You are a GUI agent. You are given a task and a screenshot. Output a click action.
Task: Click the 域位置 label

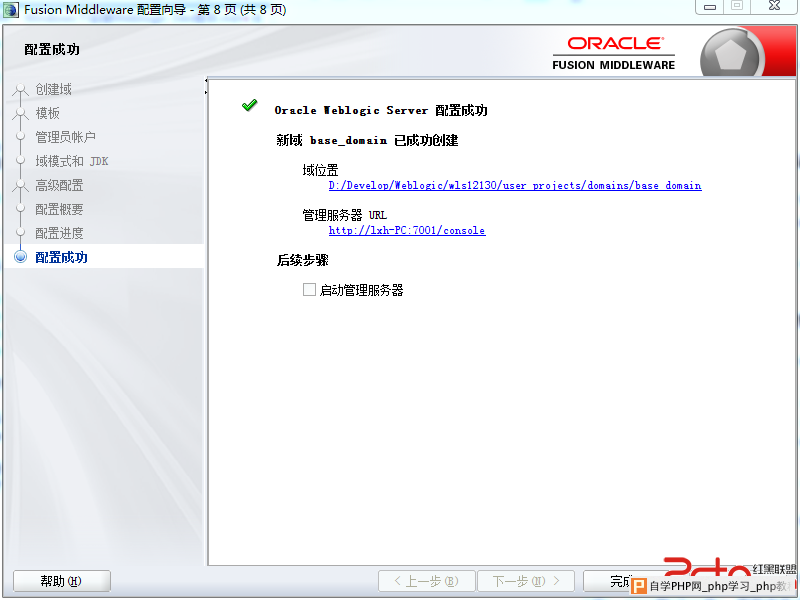coord(320,170)
